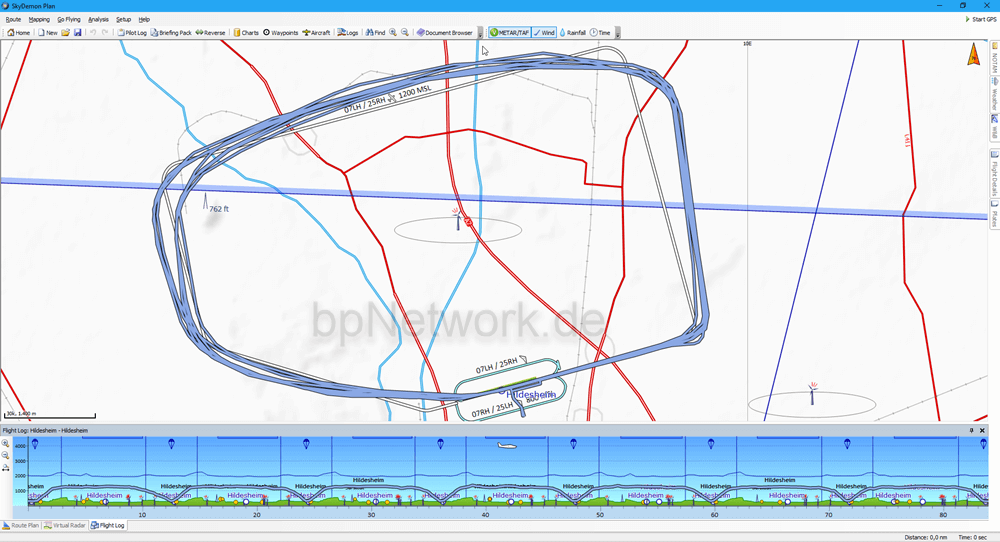Click the 07LH / 25RH 1200 MSL circuit label
Screen dimensions: 1000x542
(388, 100)
